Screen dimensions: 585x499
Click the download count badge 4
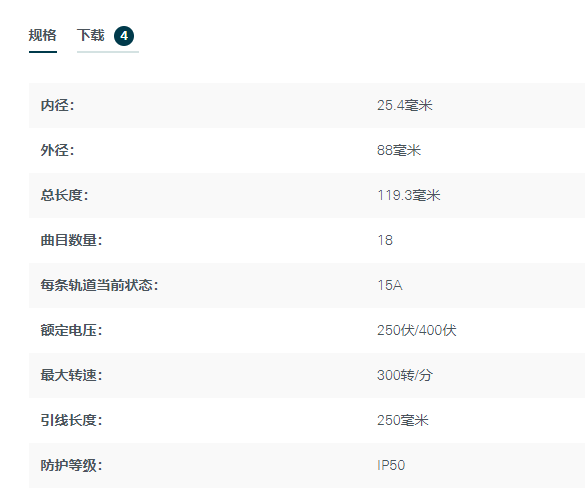(x=124, y=36)
